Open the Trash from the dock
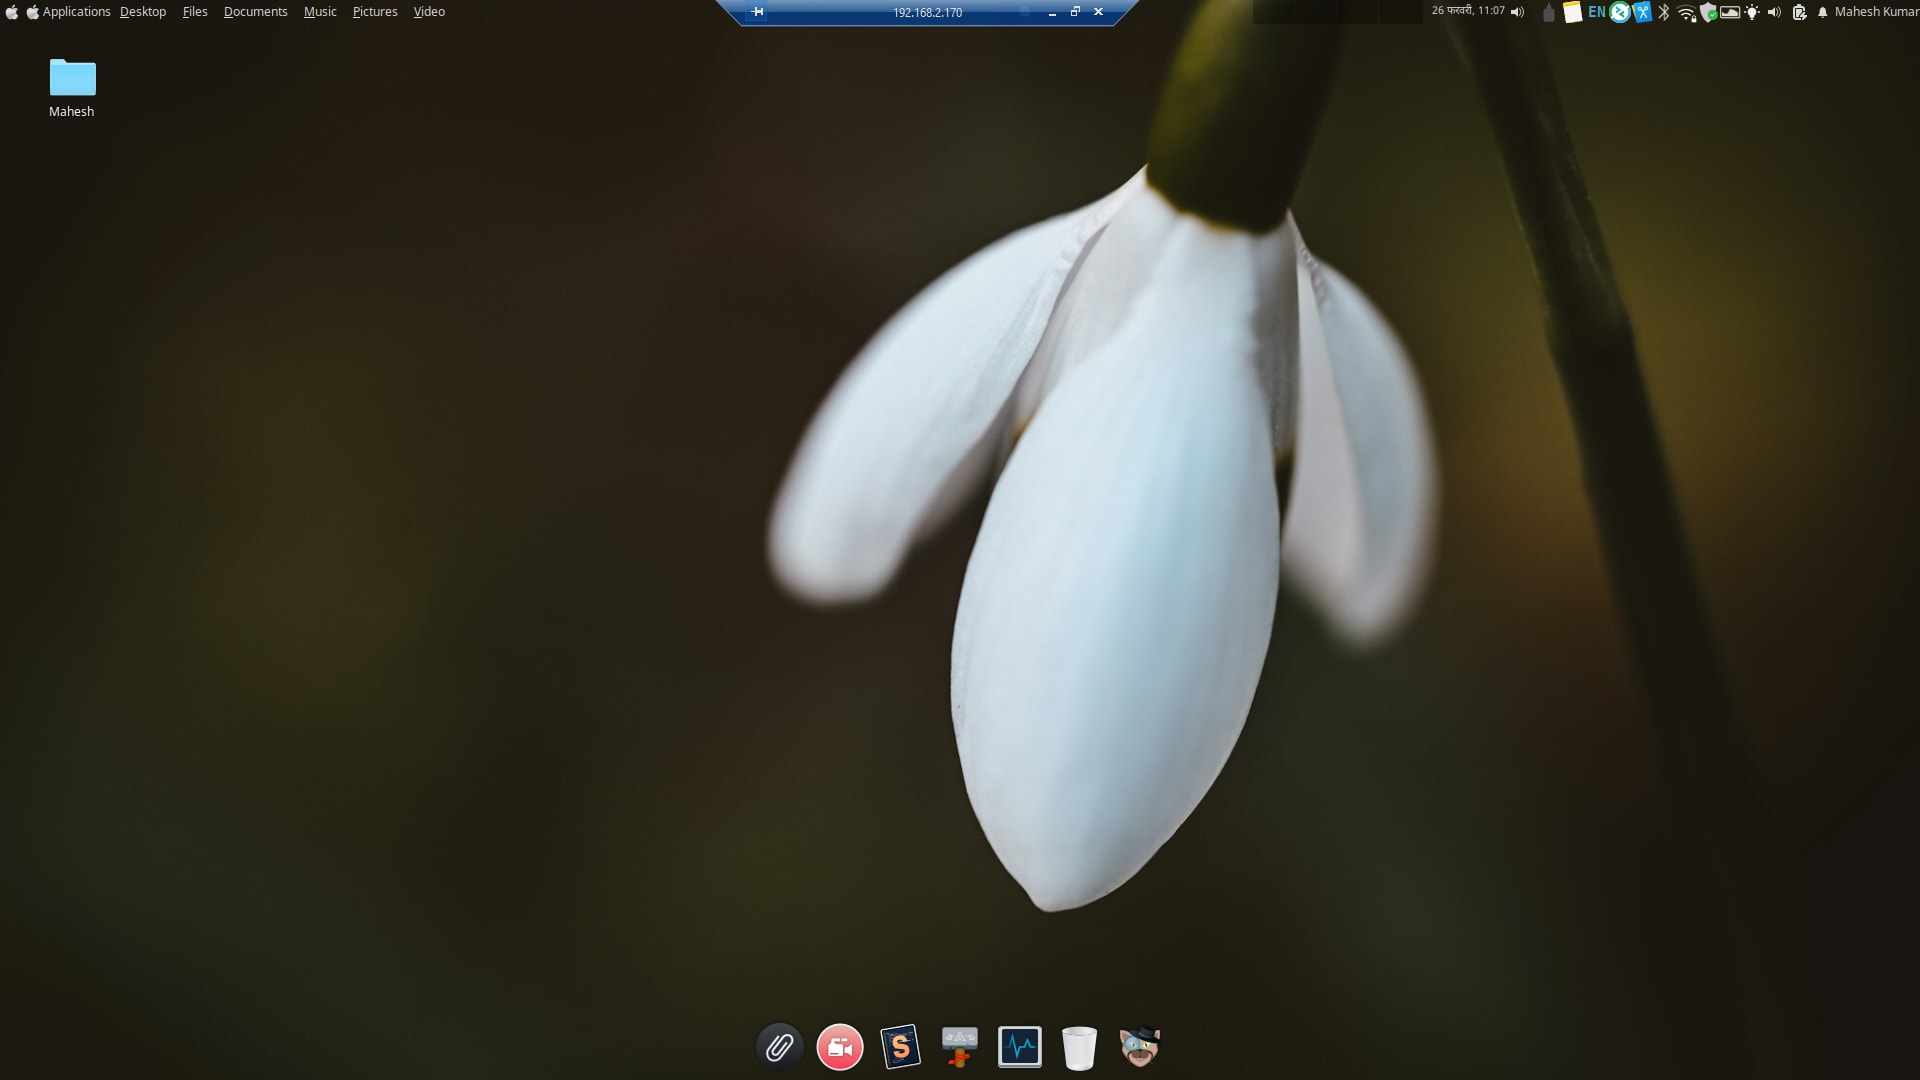This screenshot has width=1920, height=1080. 1079,1048
